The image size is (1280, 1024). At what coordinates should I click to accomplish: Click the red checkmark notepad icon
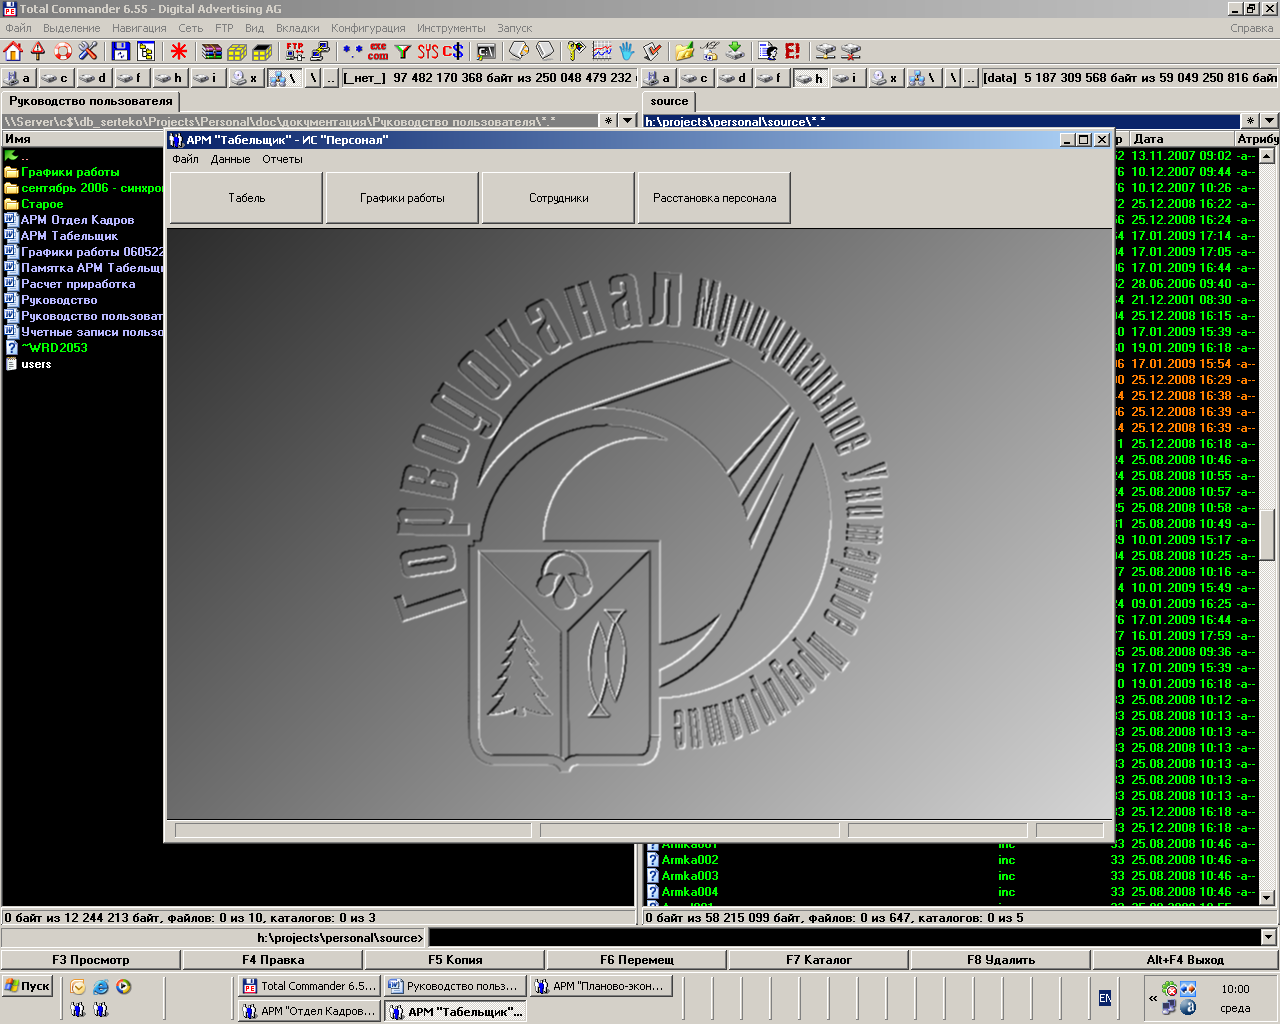tap(652, 51)
